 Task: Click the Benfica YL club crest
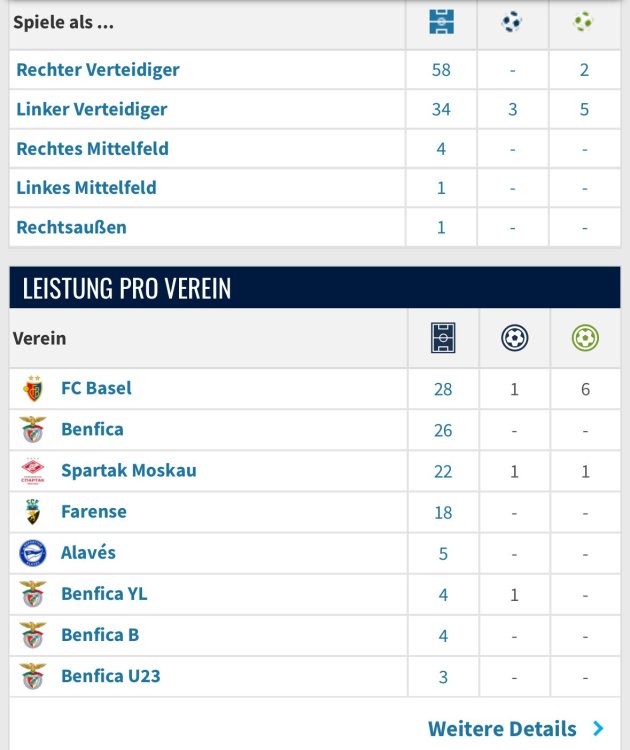[x=33, y=594]
